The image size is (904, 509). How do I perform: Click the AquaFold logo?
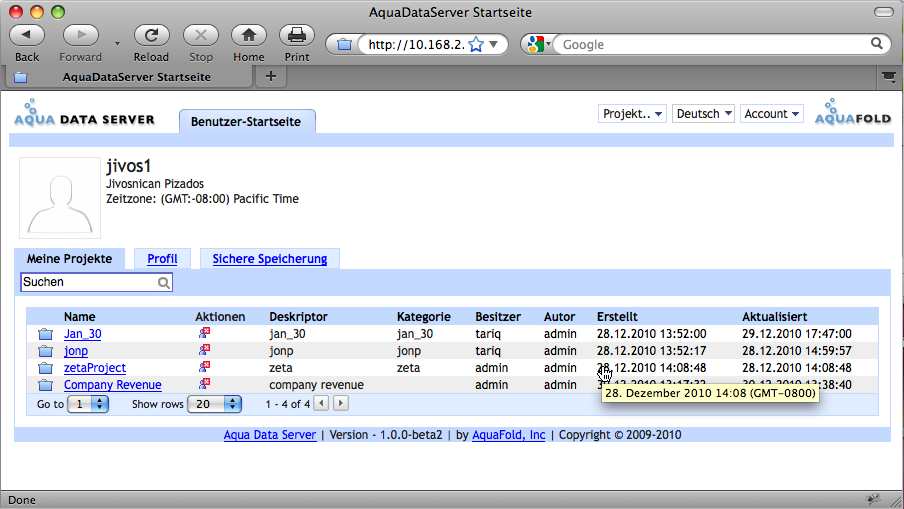tap(853, 112)
